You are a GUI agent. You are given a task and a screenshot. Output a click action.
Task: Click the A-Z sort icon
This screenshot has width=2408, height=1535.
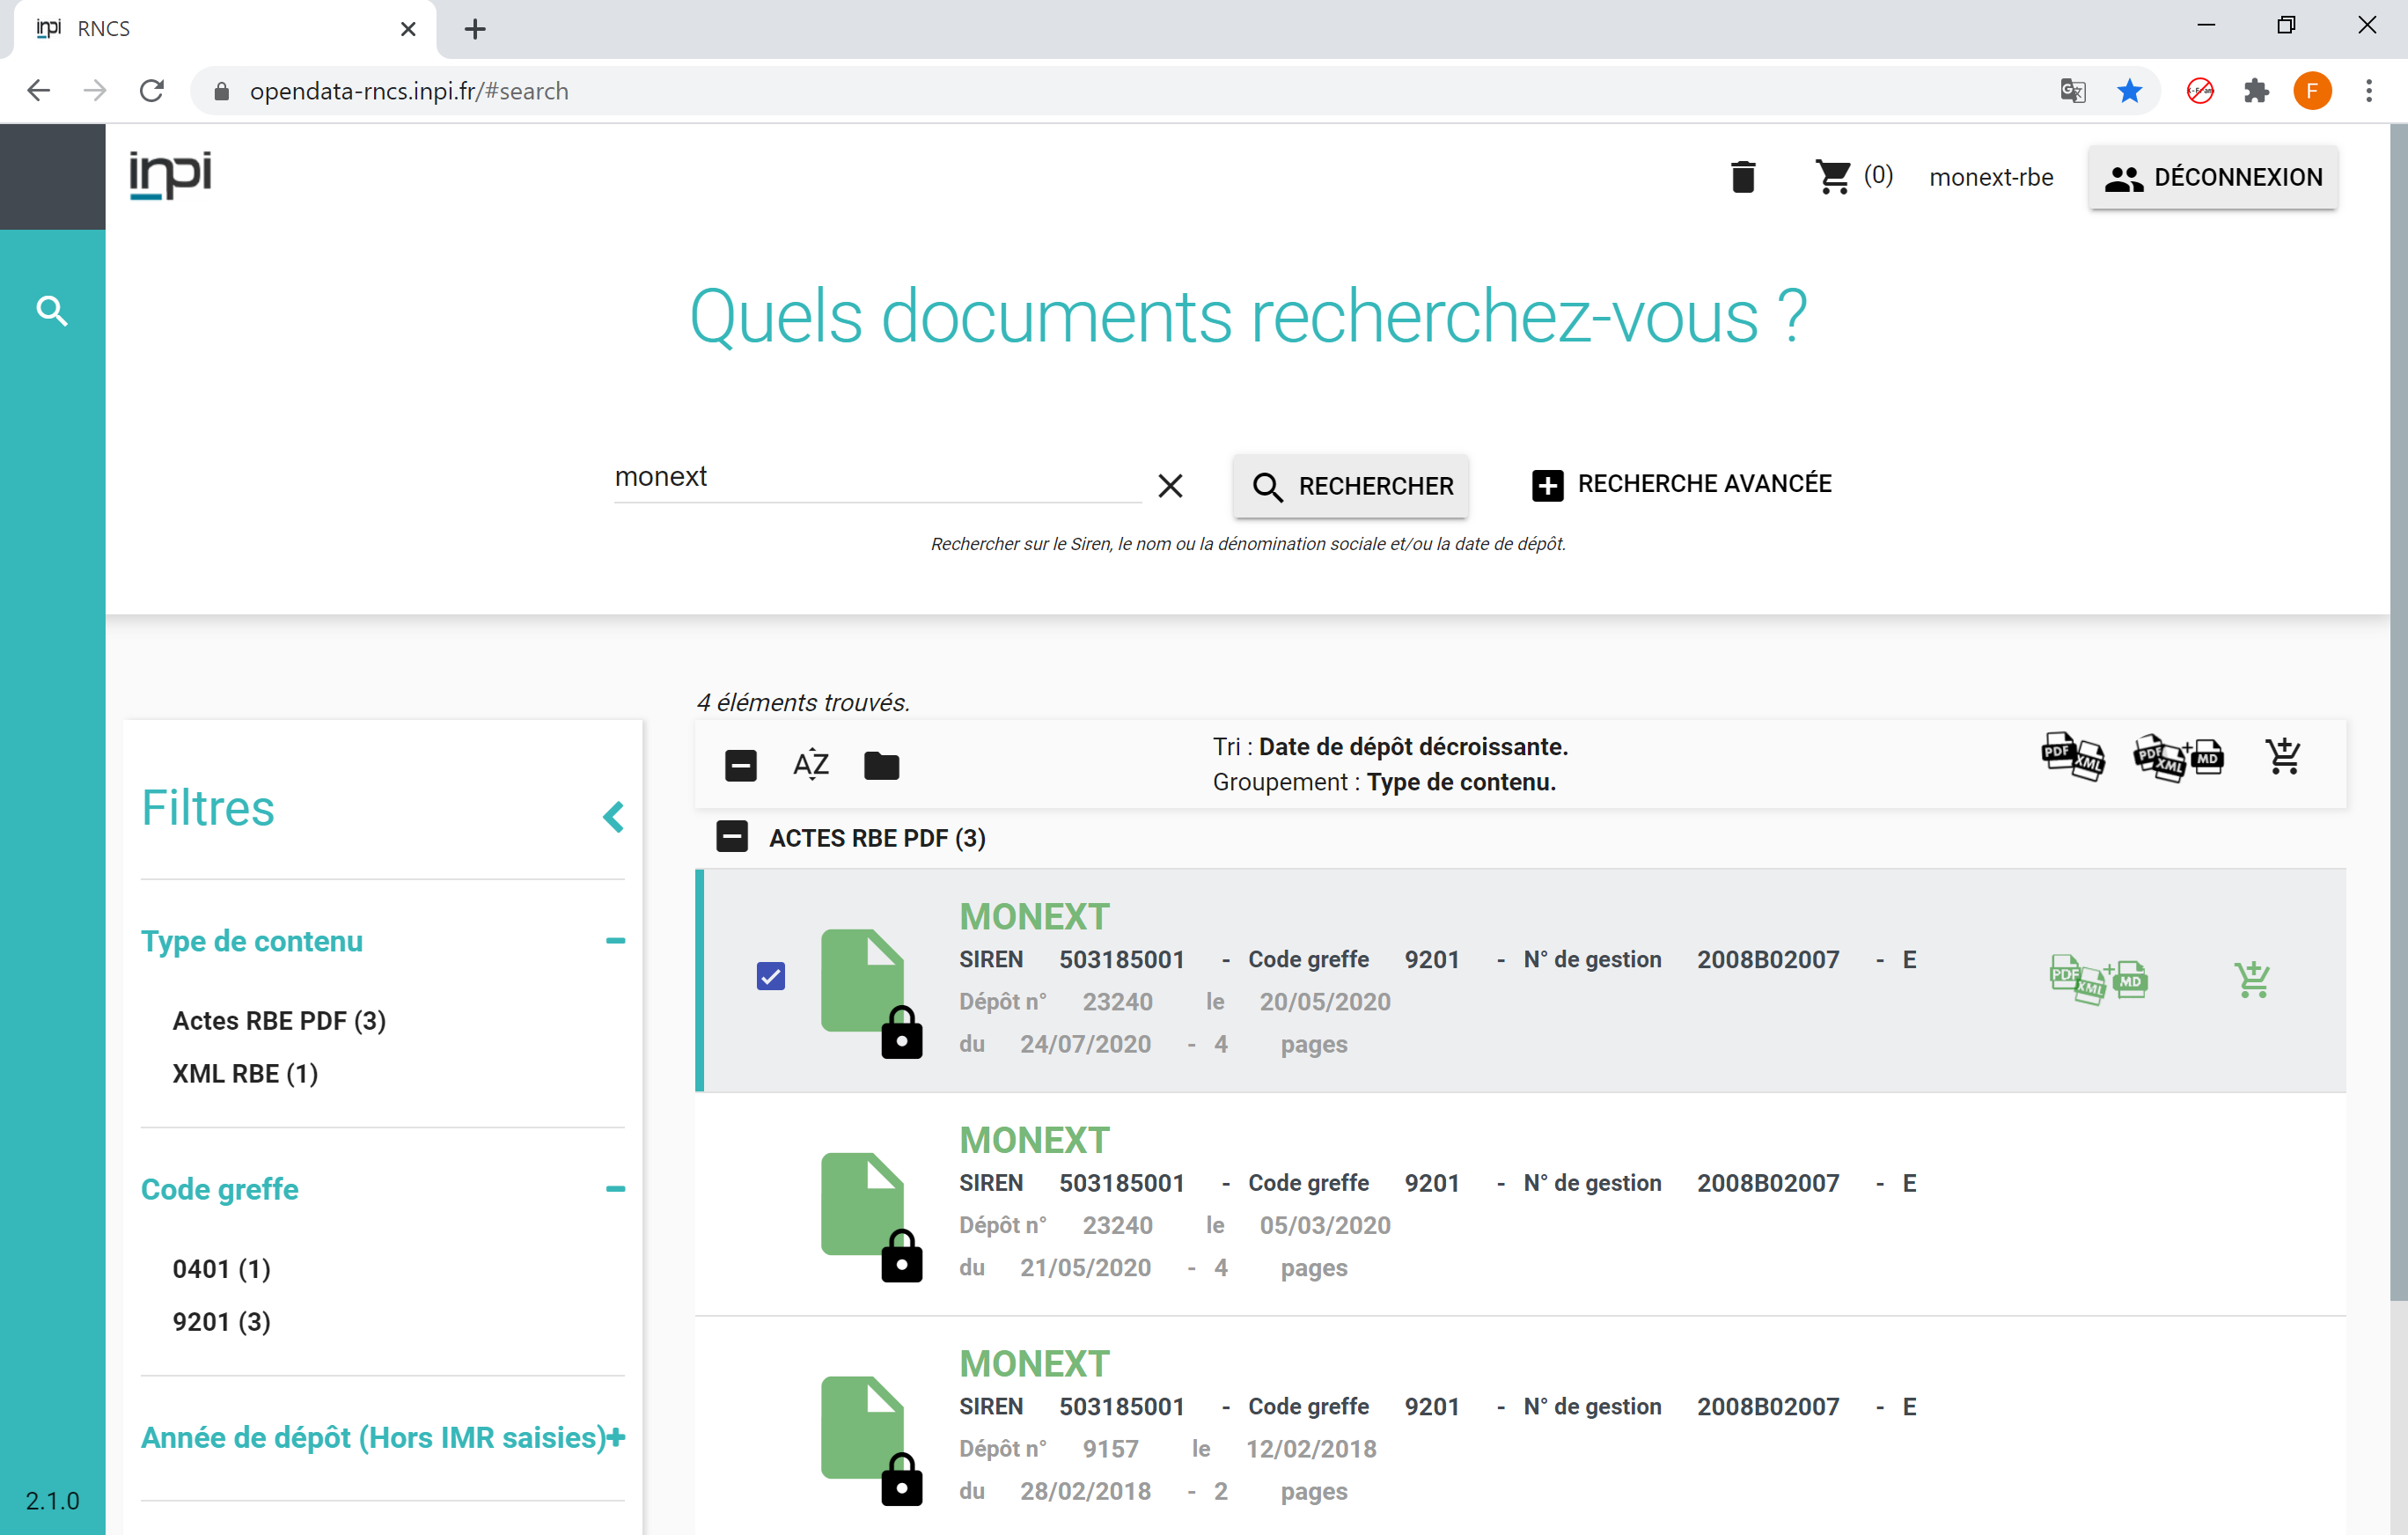coord(810,765)
